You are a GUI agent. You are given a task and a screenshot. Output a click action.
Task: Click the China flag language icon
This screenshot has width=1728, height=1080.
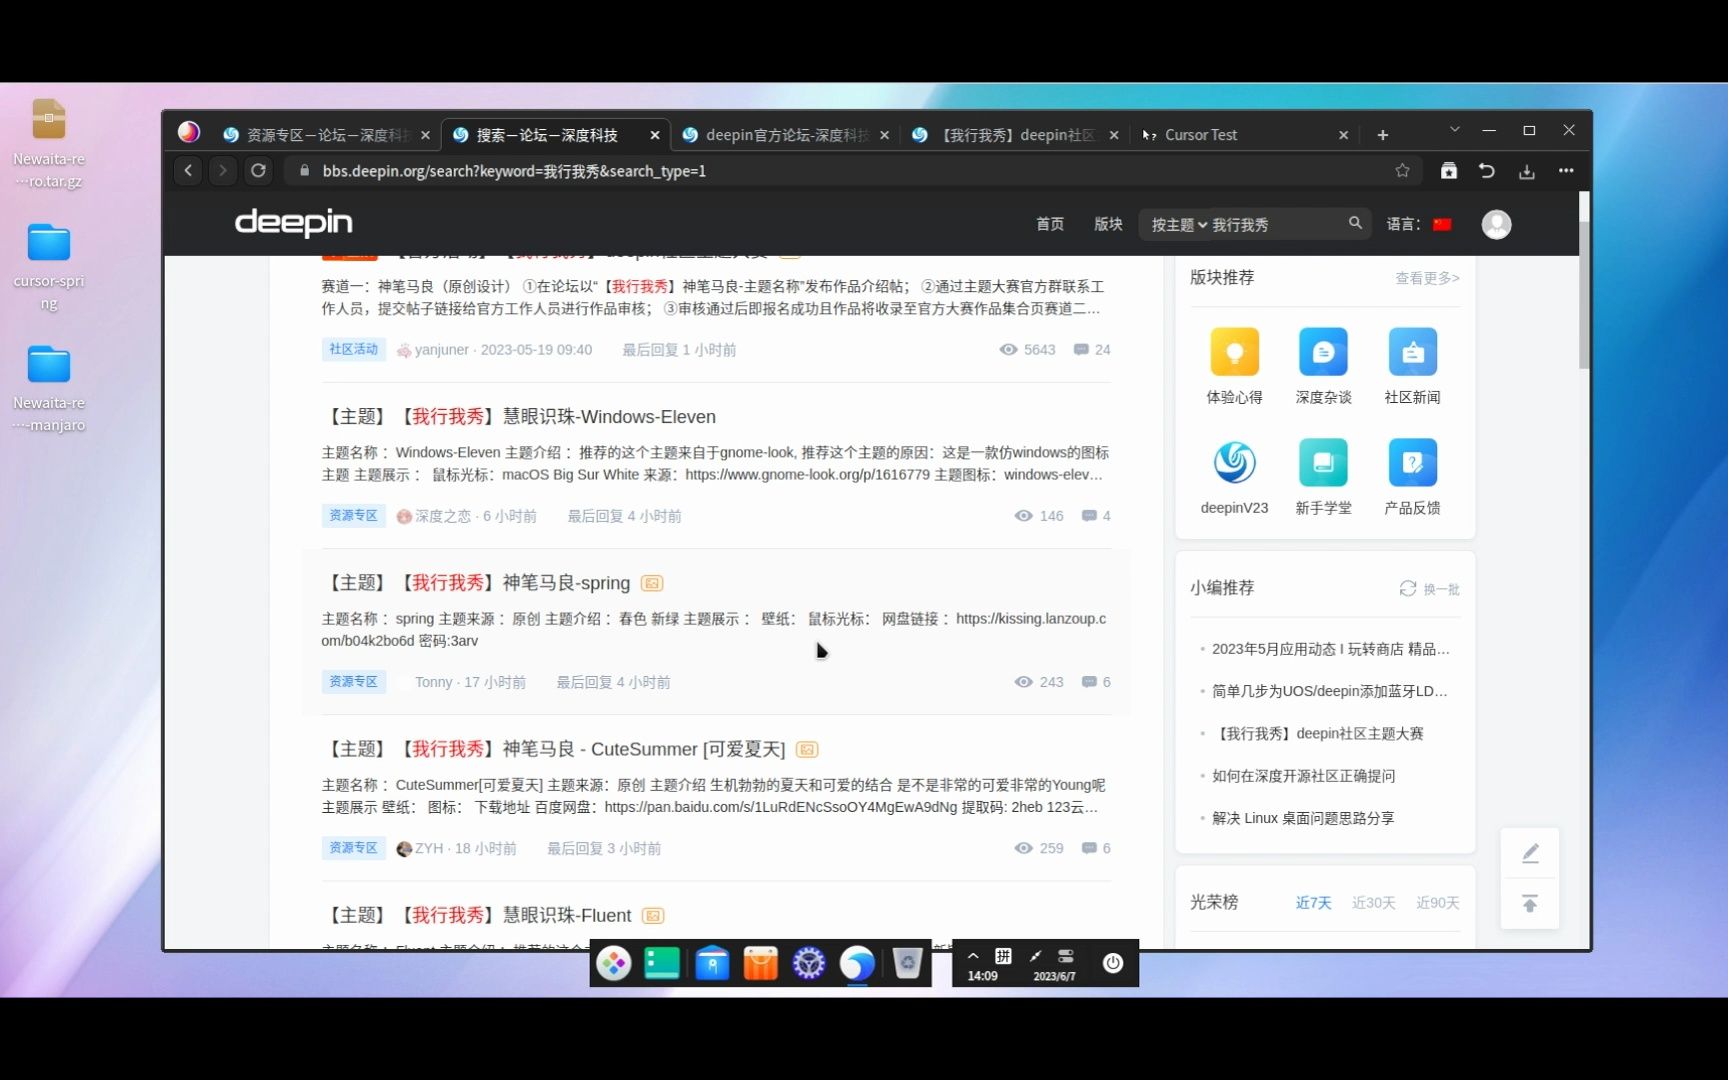pyautogui.click(x=1442, y=224)
